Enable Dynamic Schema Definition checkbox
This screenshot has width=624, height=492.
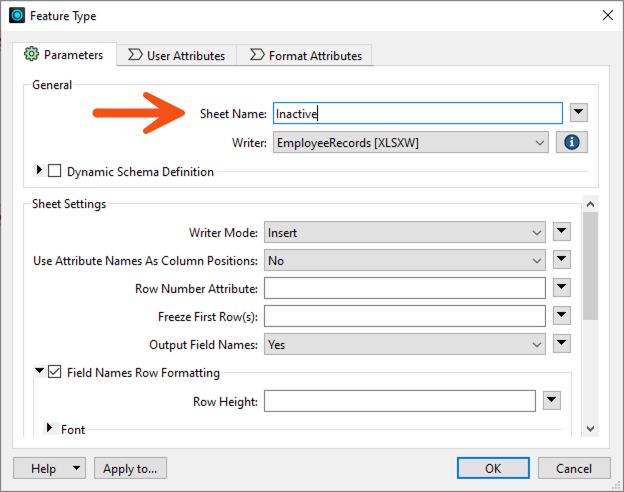[x=55, y=171]
